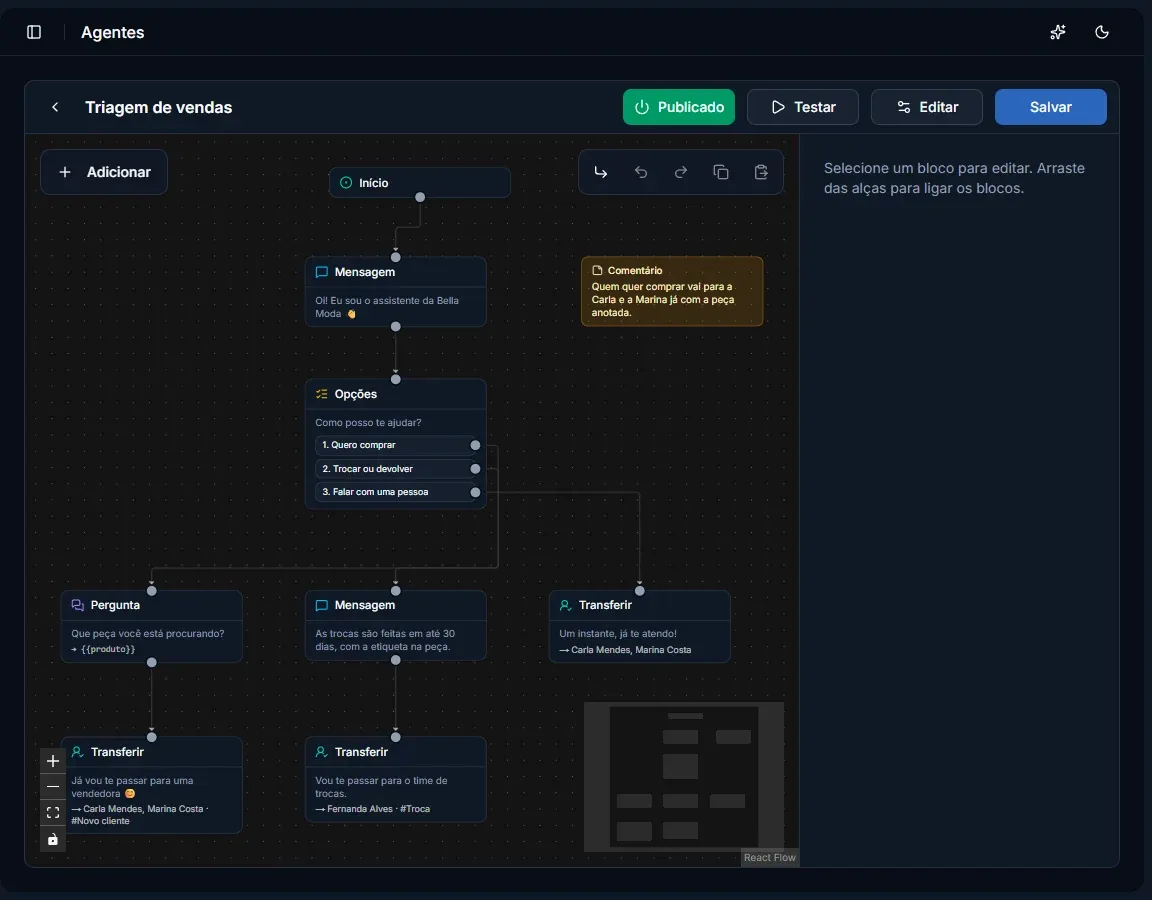1152x900 pixels.
Task: Click the Pergunta block bottom handle
Action: click(151, 662)
